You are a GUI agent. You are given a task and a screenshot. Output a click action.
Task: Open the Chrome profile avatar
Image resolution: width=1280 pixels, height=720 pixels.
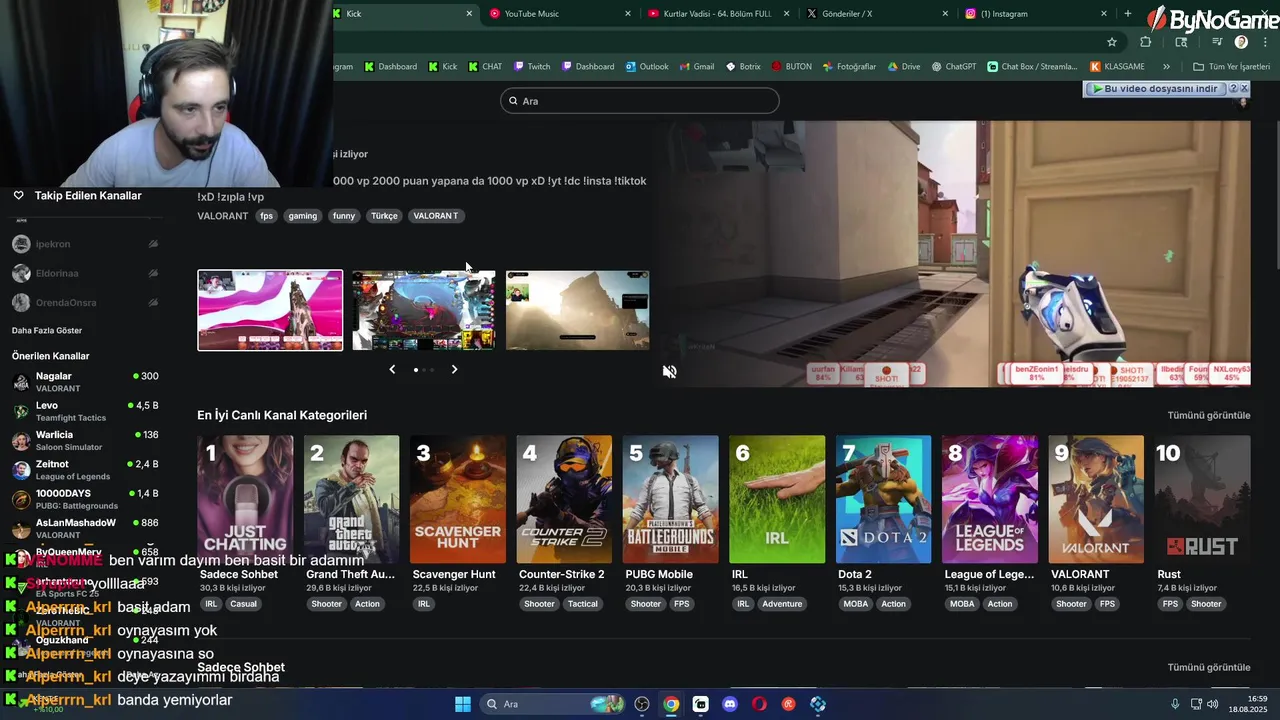tap(1241, 42)
